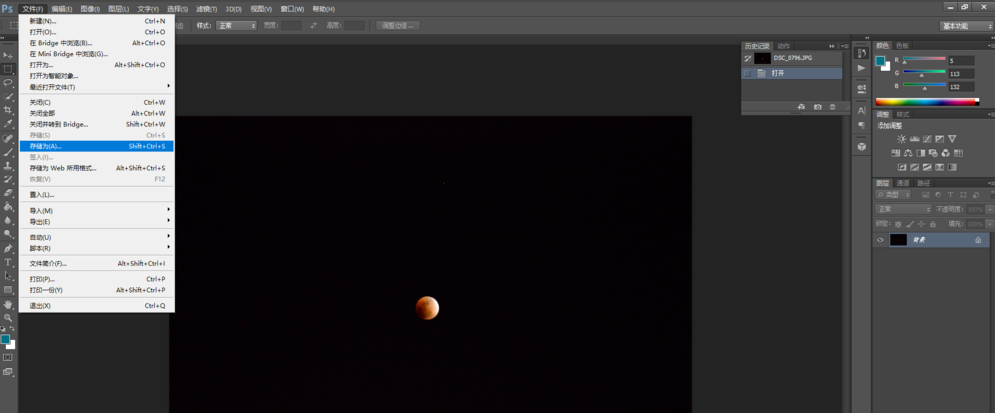Select the Horizontal Type tool
The width and height of the screenshot is (995, 413).
coord(8,262)
